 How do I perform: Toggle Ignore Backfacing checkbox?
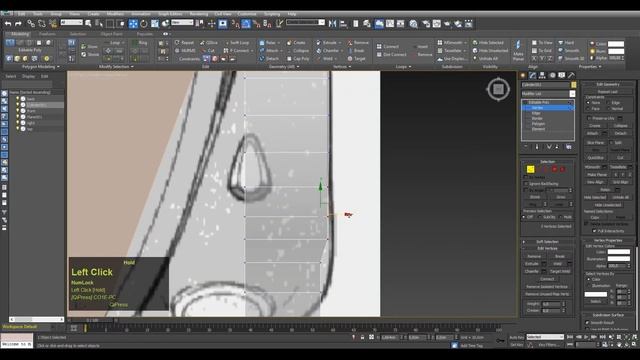tap(526, 184)
